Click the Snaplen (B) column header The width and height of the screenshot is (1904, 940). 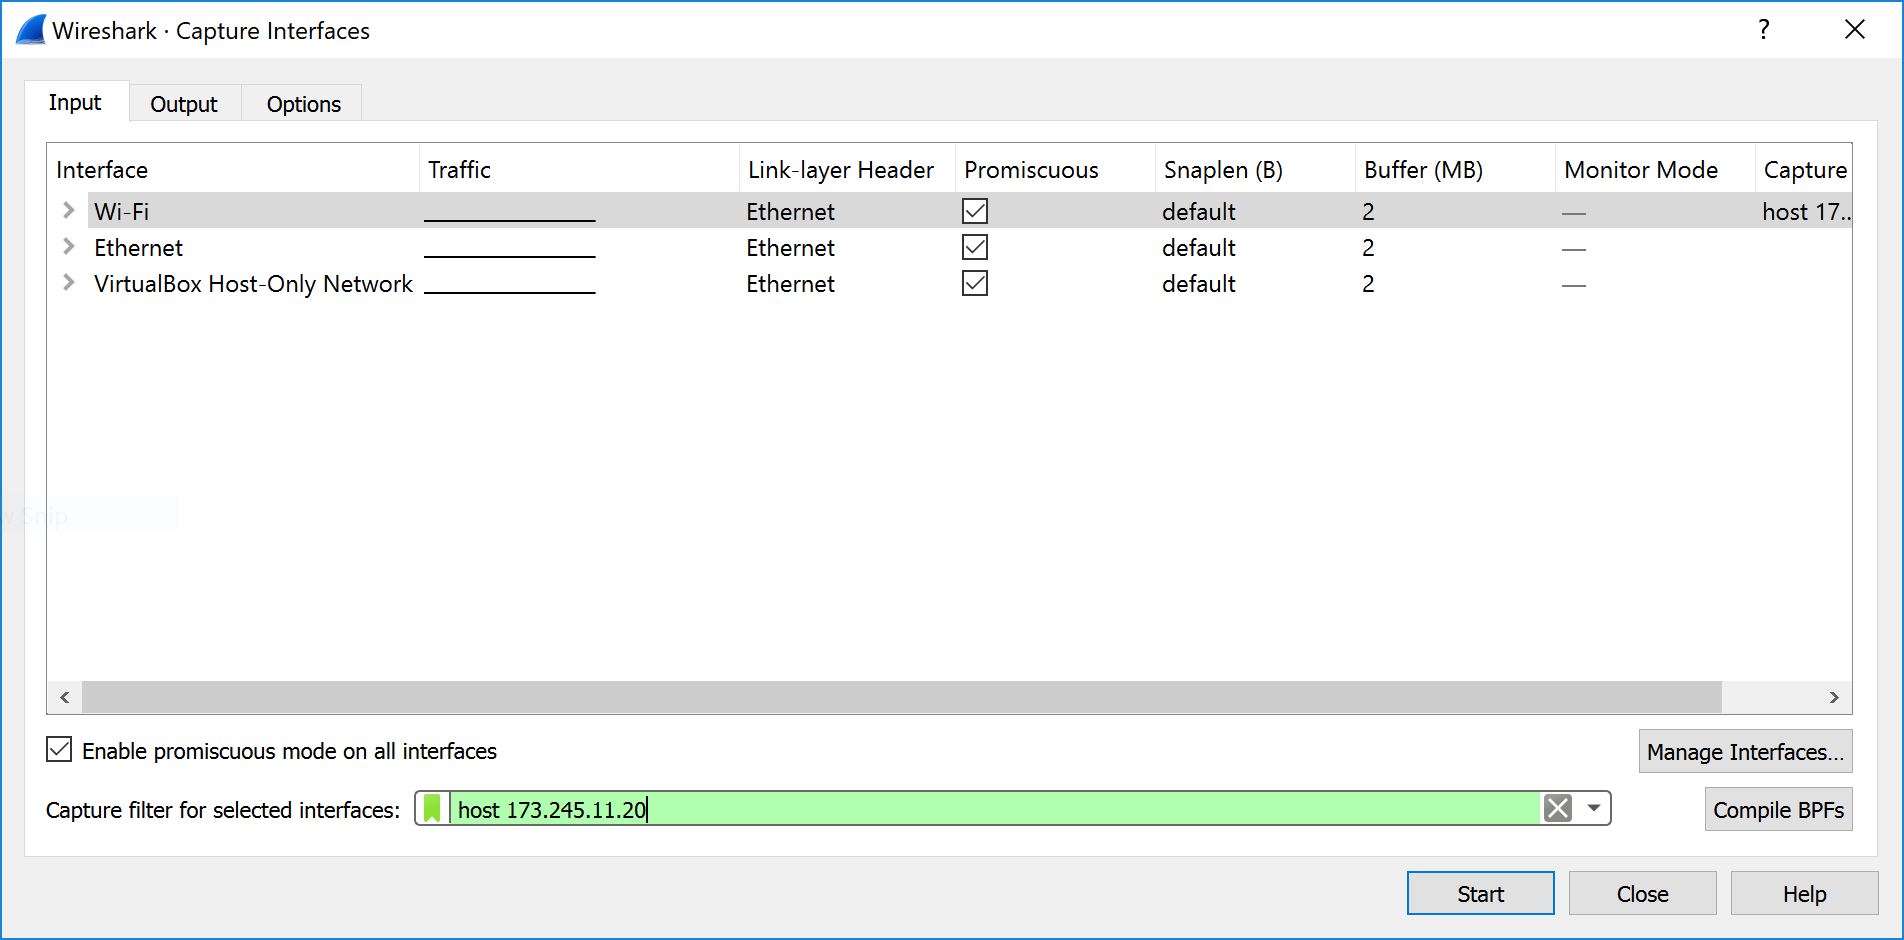[x=1255, y=169]
